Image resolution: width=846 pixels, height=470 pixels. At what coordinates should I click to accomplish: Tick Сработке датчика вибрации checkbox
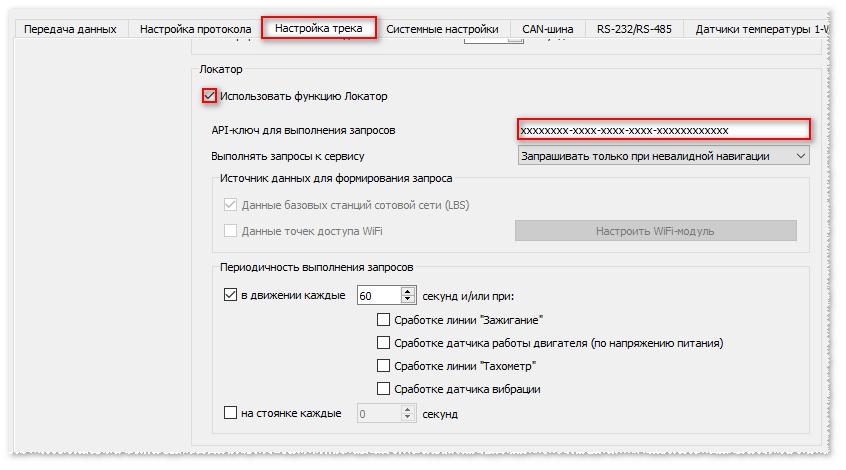tap(383, 389)
